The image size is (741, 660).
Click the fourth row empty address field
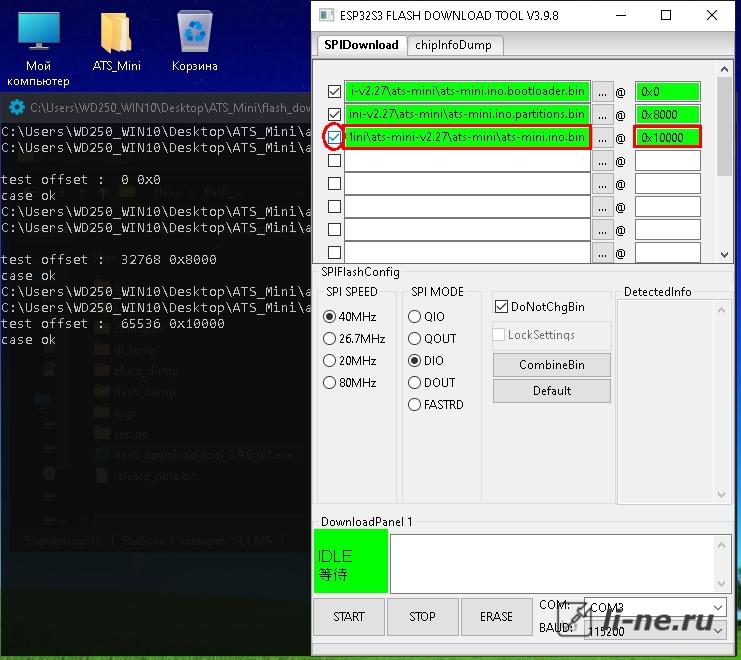667,161
